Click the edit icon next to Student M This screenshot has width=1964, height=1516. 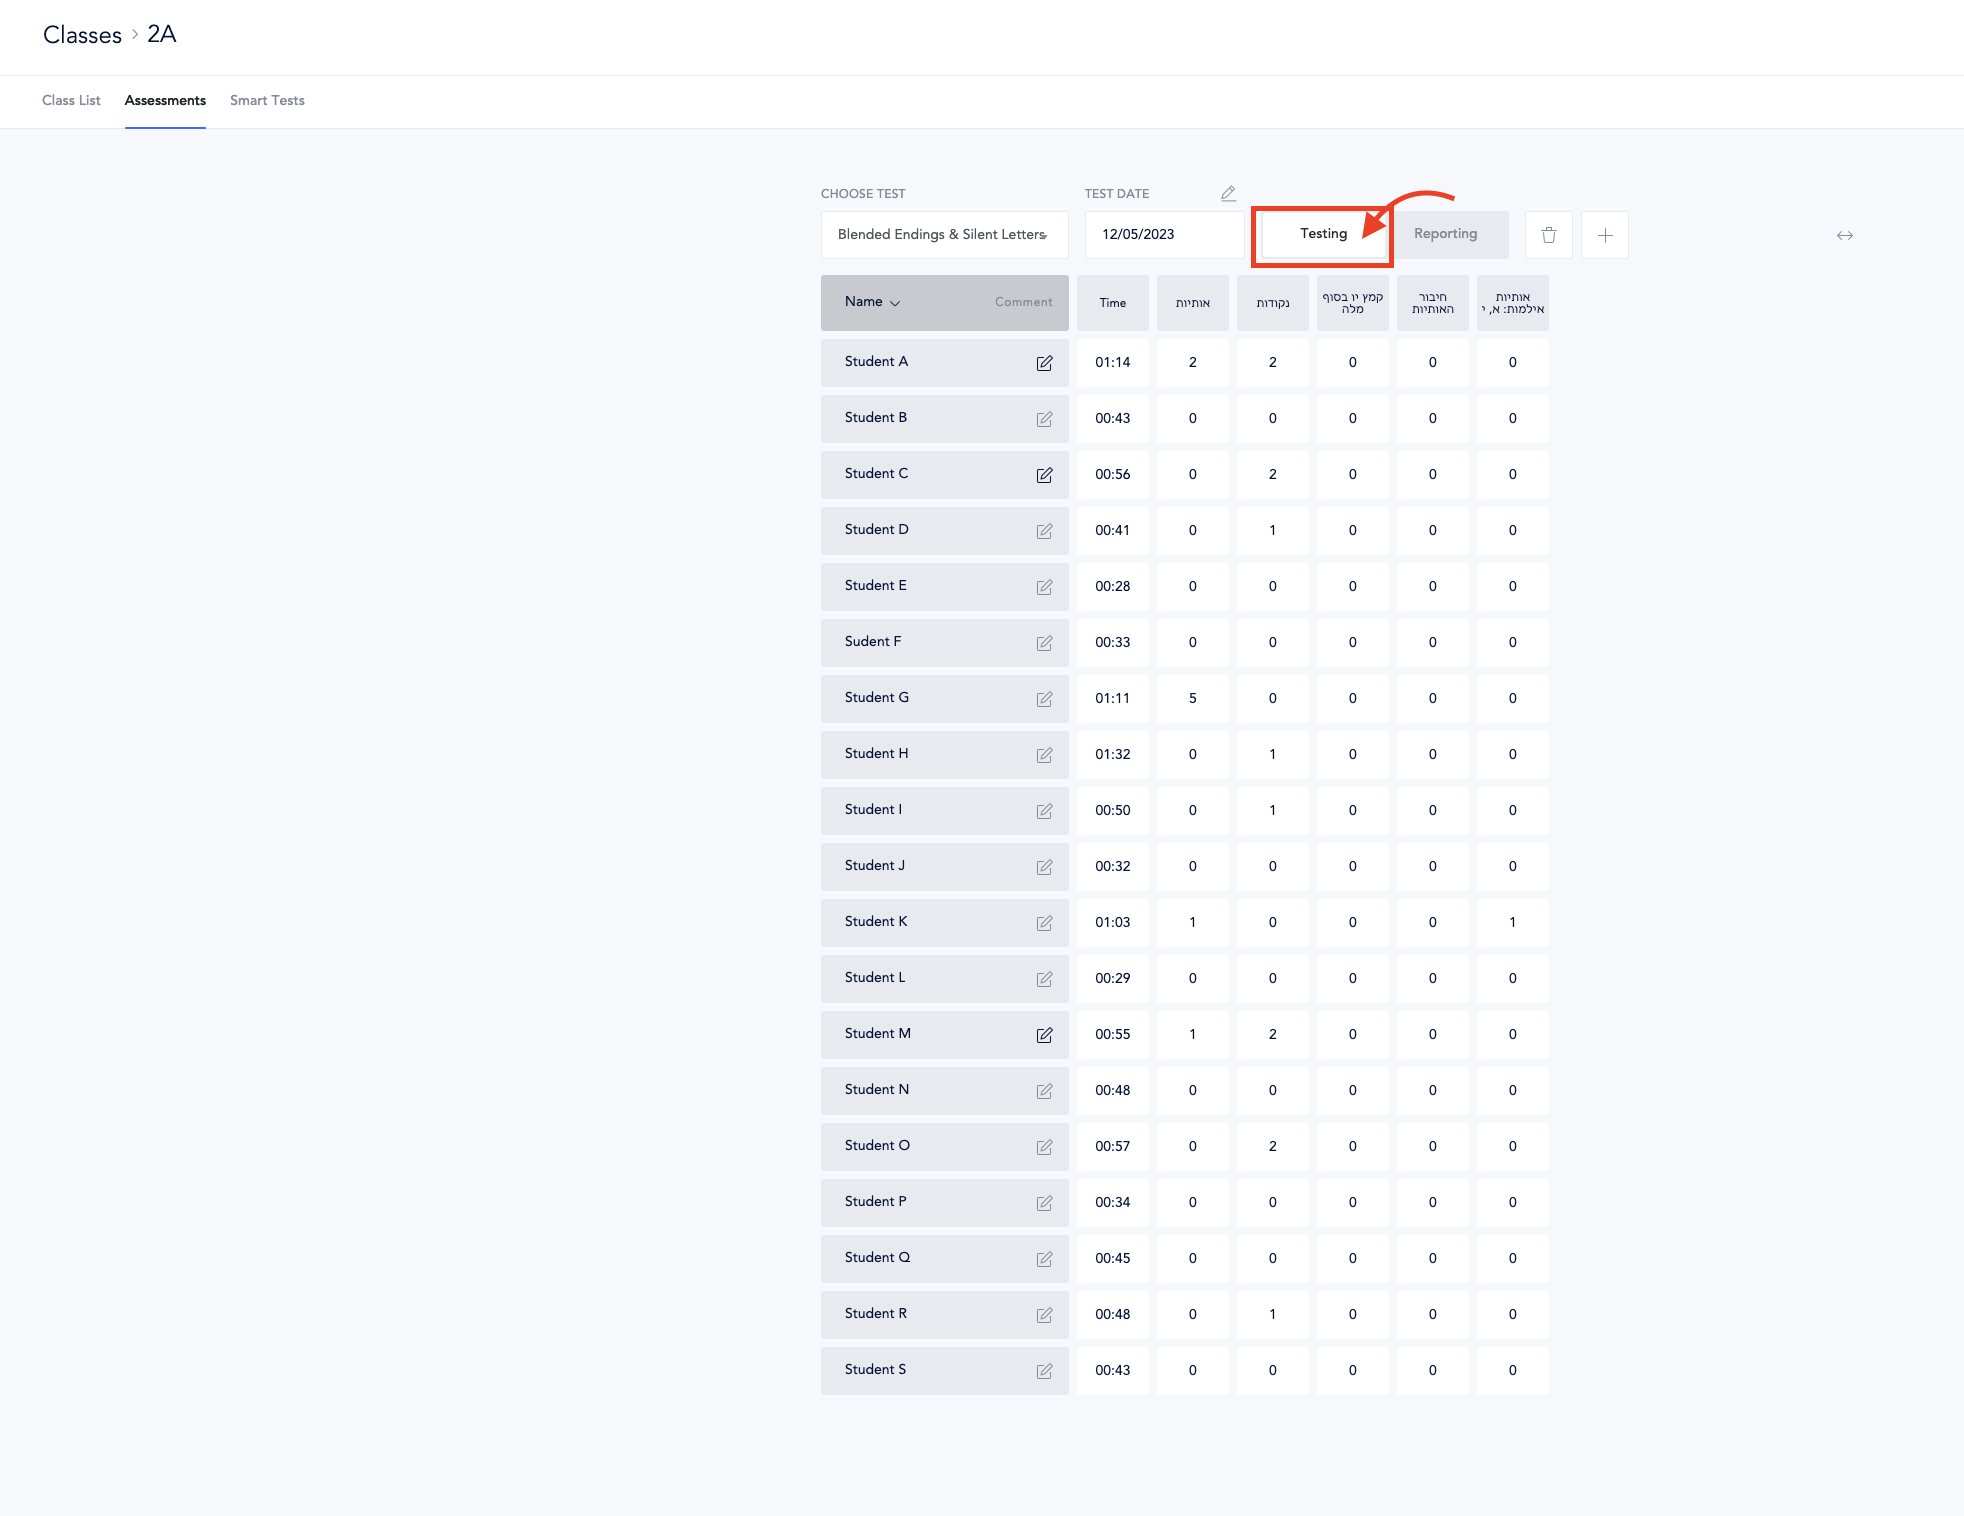1044,1035
